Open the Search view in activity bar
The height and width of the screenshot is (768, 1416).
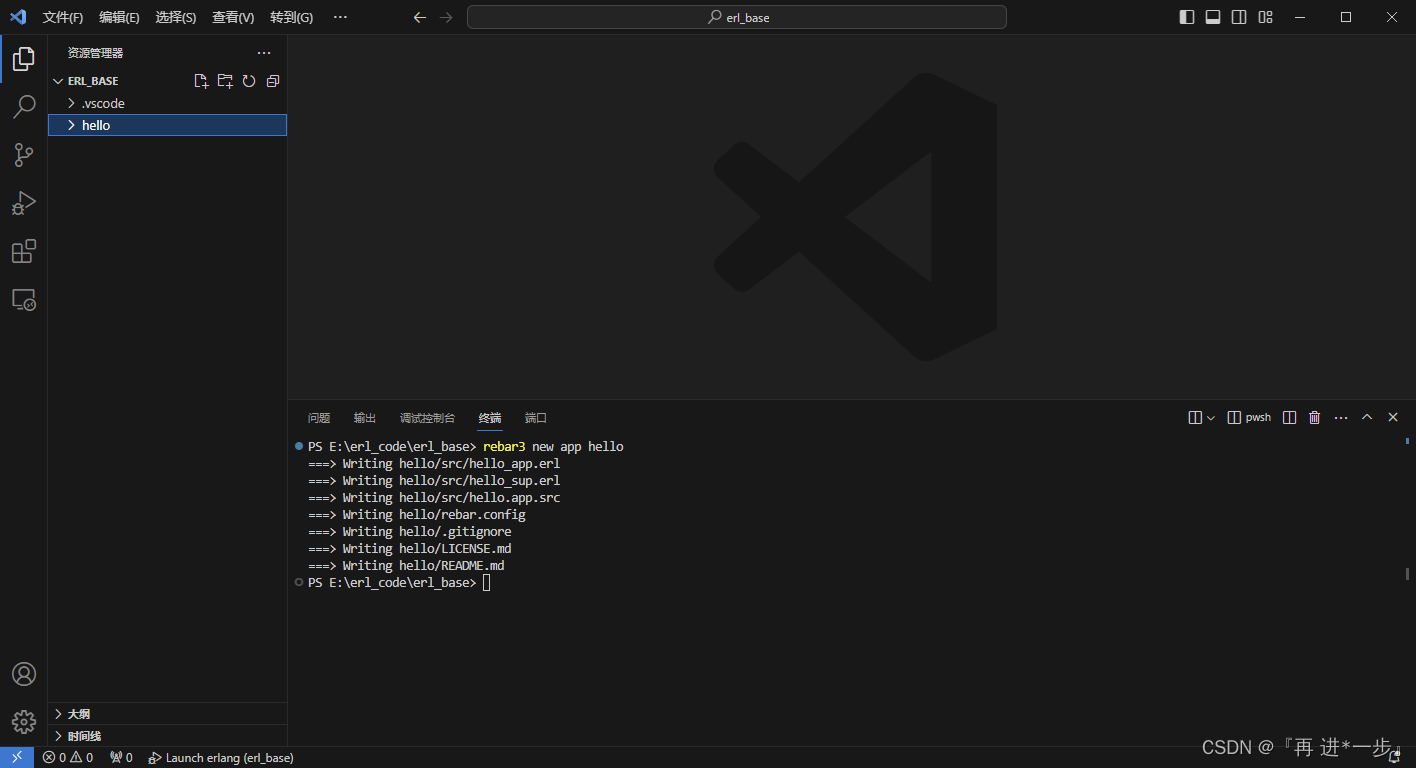24,106
